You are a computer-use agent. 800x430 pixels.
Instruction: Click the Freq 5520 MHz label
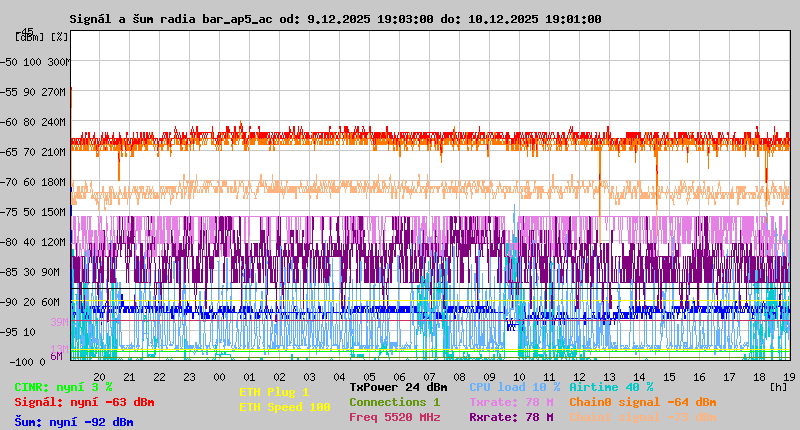[x=394, y=417]
